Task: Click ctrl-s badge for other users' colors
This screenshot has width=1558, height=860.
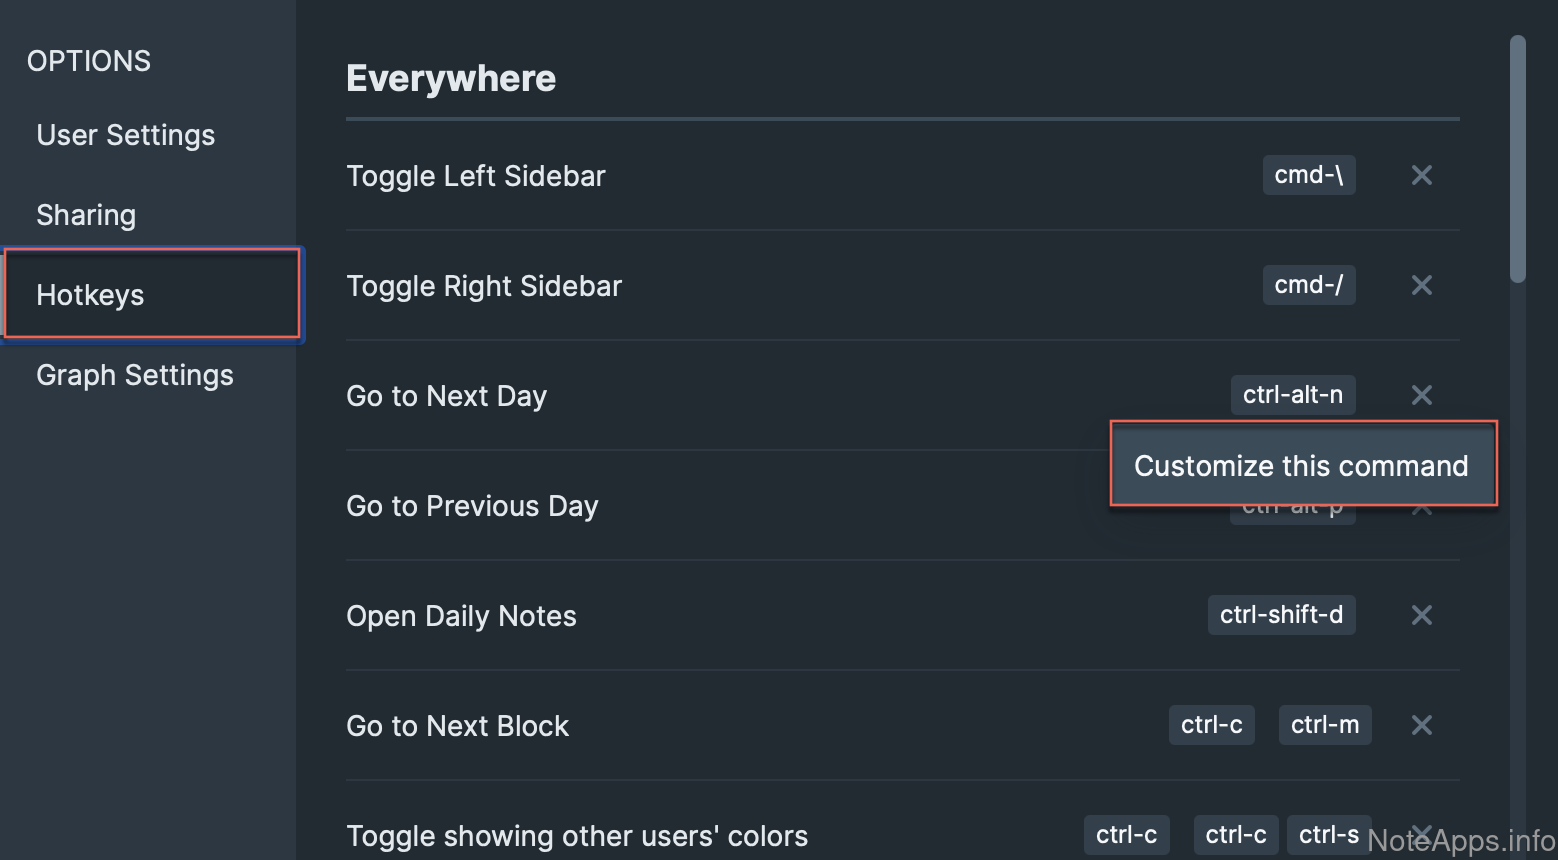Action: pos(1328,835)
